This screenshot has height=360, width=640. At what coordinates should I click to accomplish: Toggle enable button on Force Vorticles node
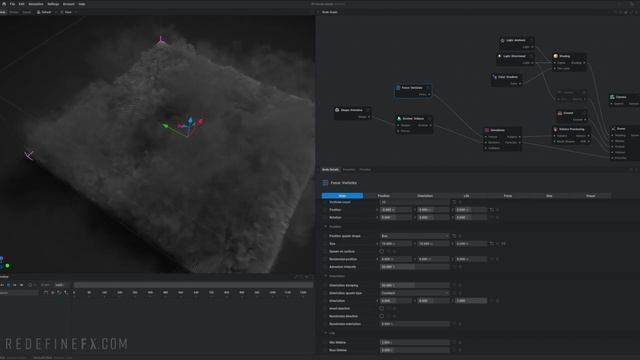click(x=428, y=88)
